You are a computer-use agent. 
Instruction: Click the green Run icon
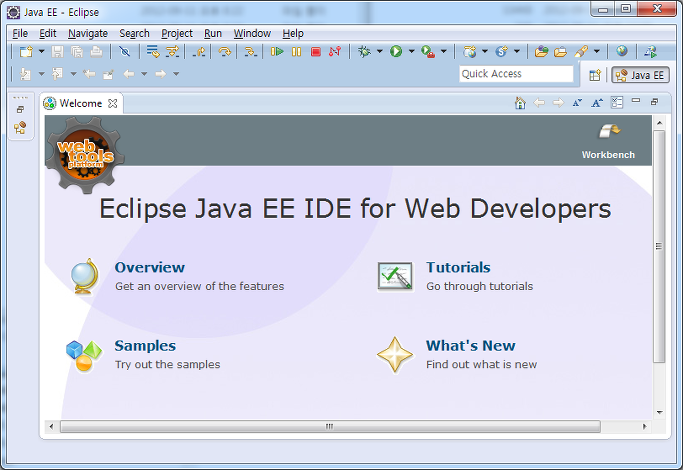pyautogui.click(x=396, y=51)
